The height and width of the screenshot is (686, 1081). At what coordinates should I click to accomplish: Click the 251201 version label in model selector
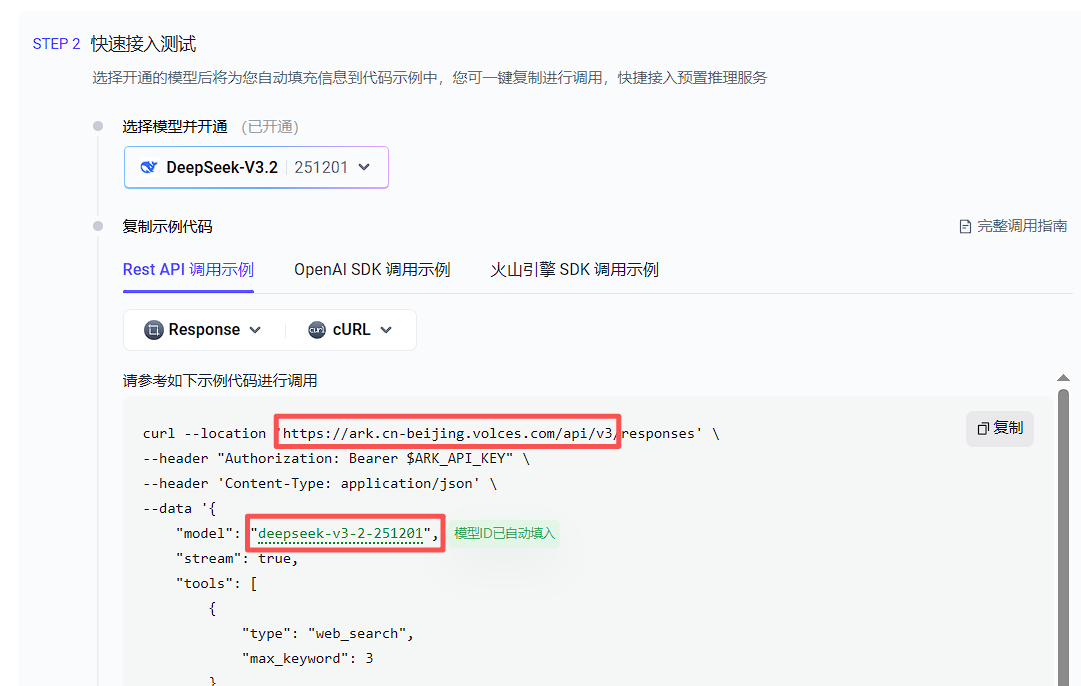(320, 167)
